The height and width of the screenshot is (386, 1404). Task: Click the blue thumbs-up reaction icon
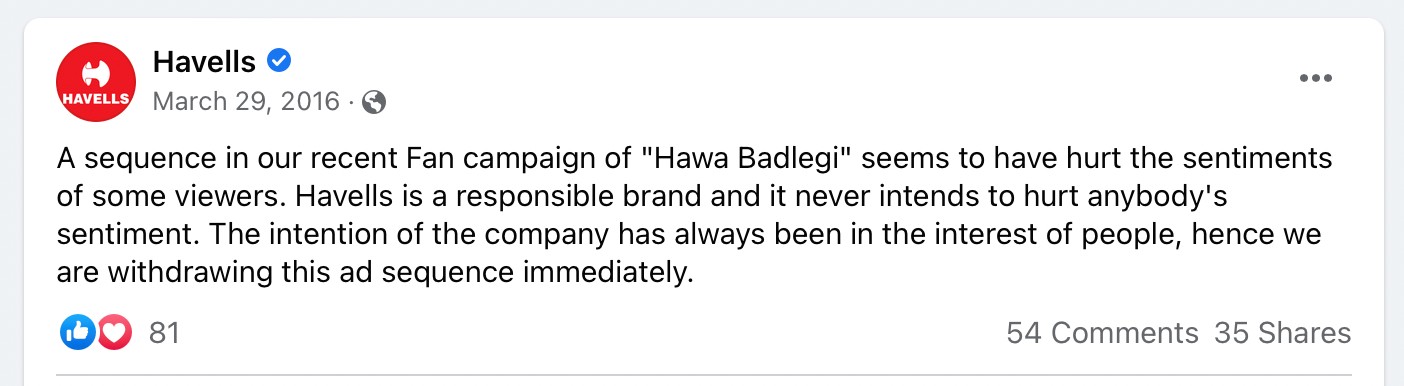77,333
